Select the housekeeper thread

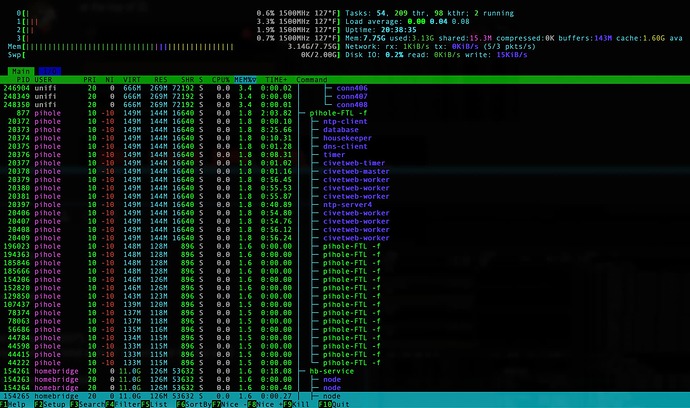(347, 138)
